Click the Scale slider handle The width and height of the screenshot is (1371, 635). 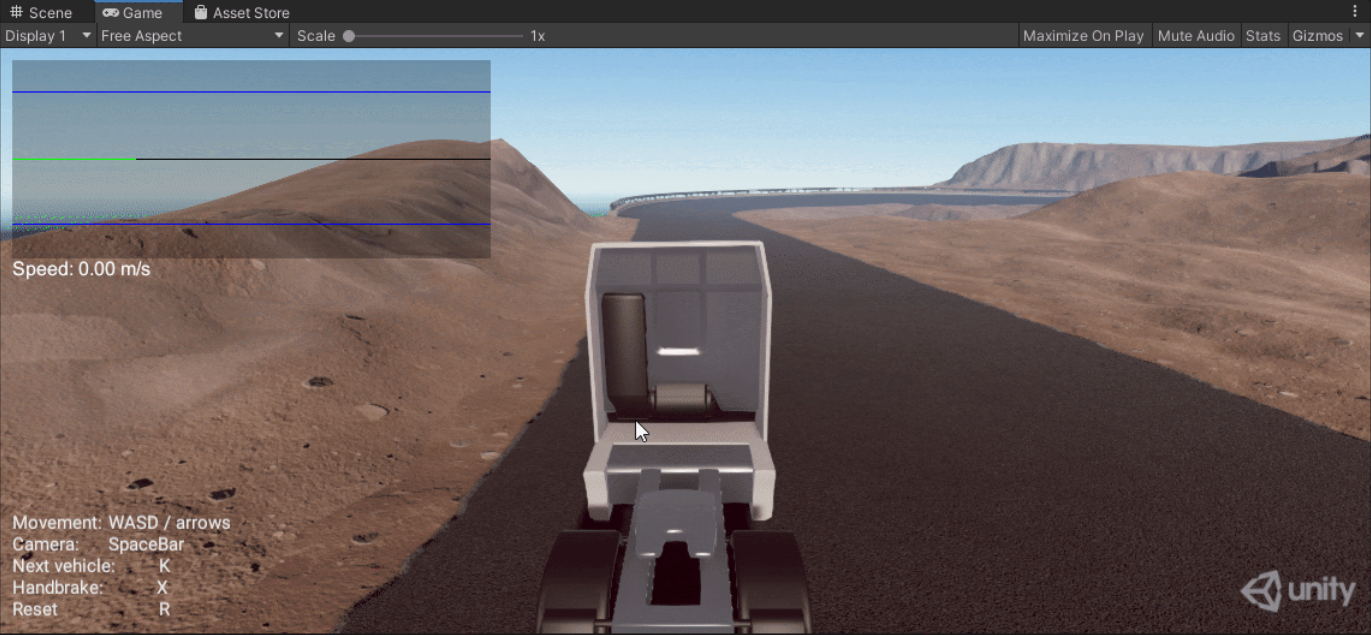point(348,35)
